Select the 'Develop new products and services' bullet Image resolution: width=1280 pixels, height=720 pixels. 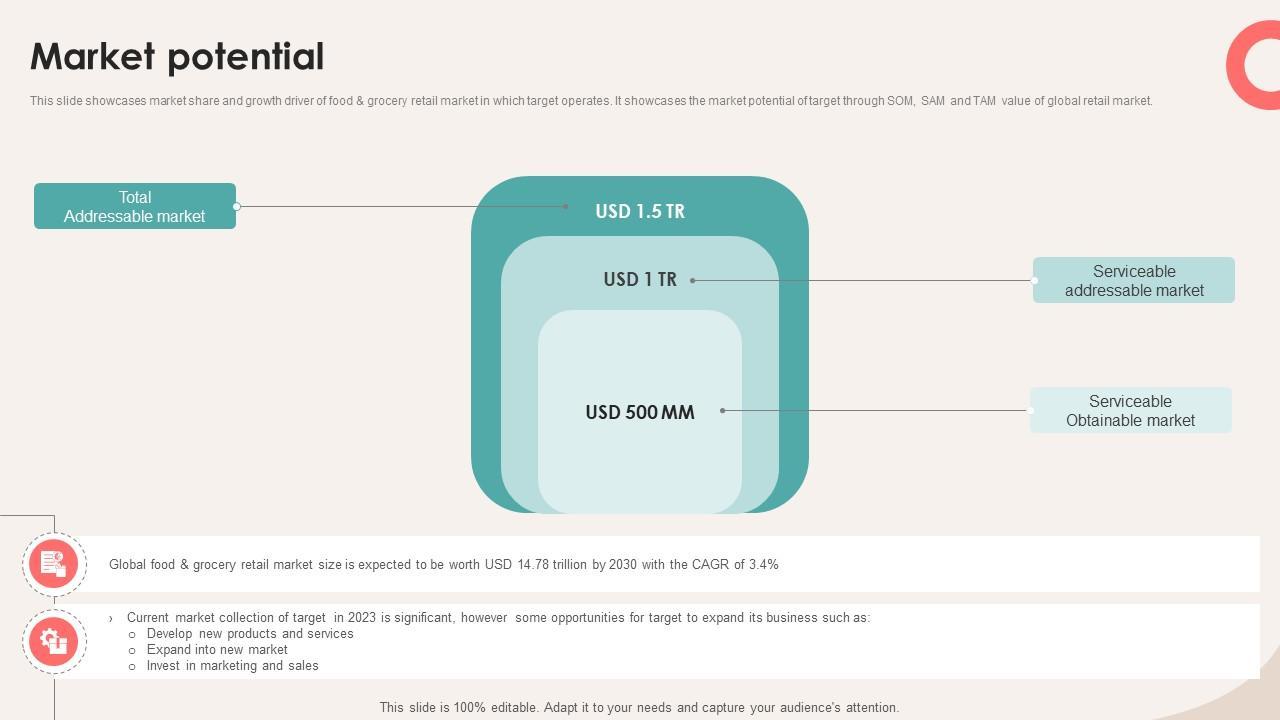pos(250,634)
